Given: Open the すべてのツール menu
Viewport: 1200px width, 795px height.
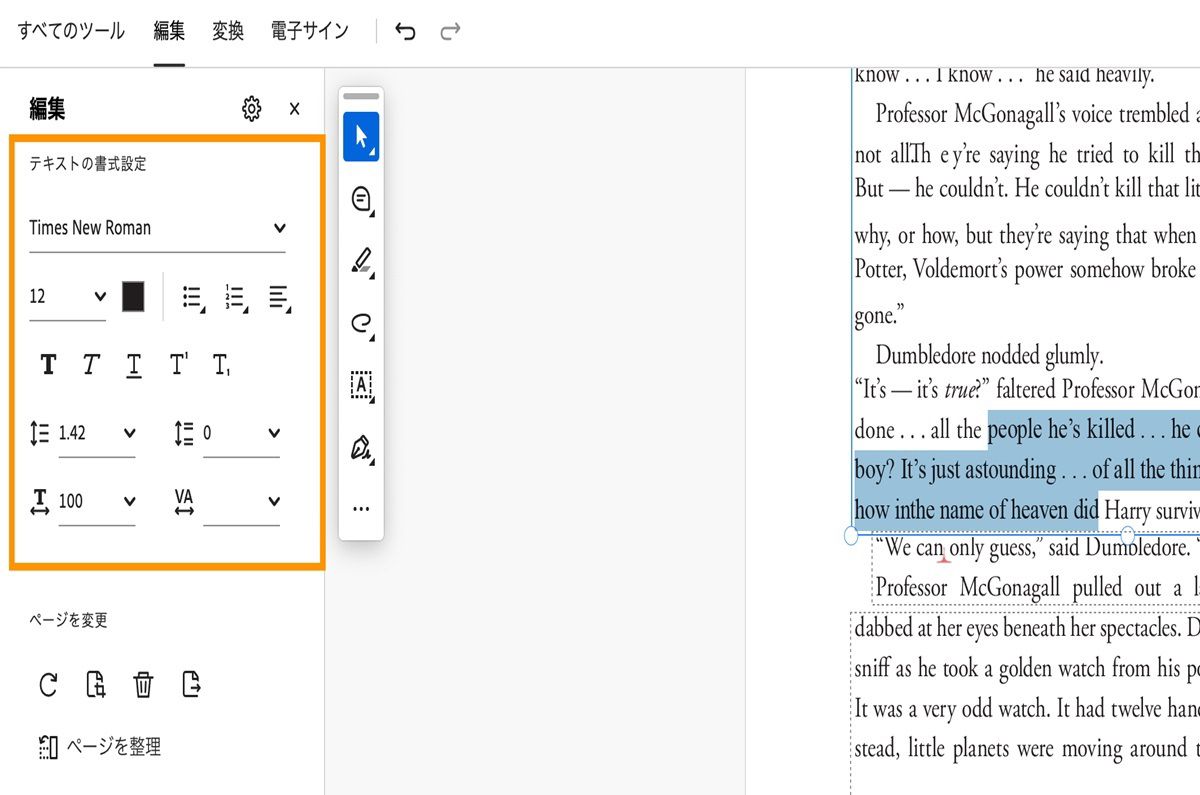Looking at the screenshot, I should click(71, 32).
